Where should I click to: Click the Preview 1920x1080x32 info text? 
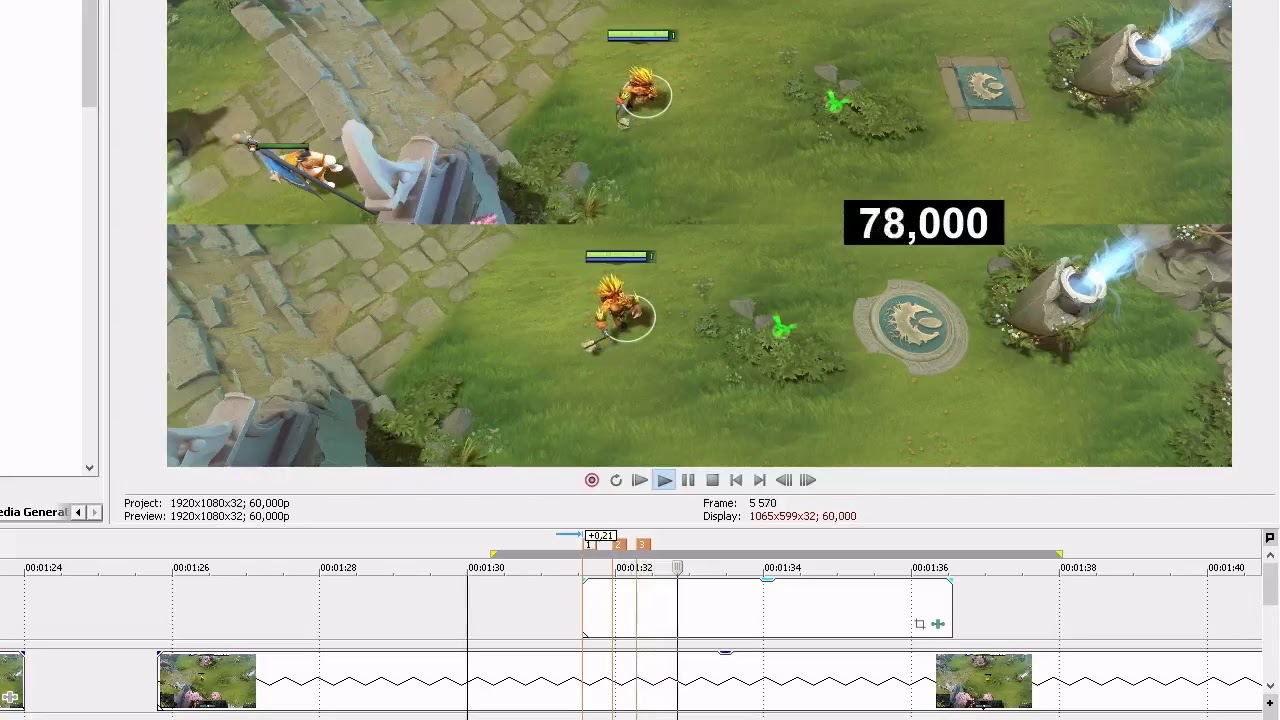coord(207,517)
